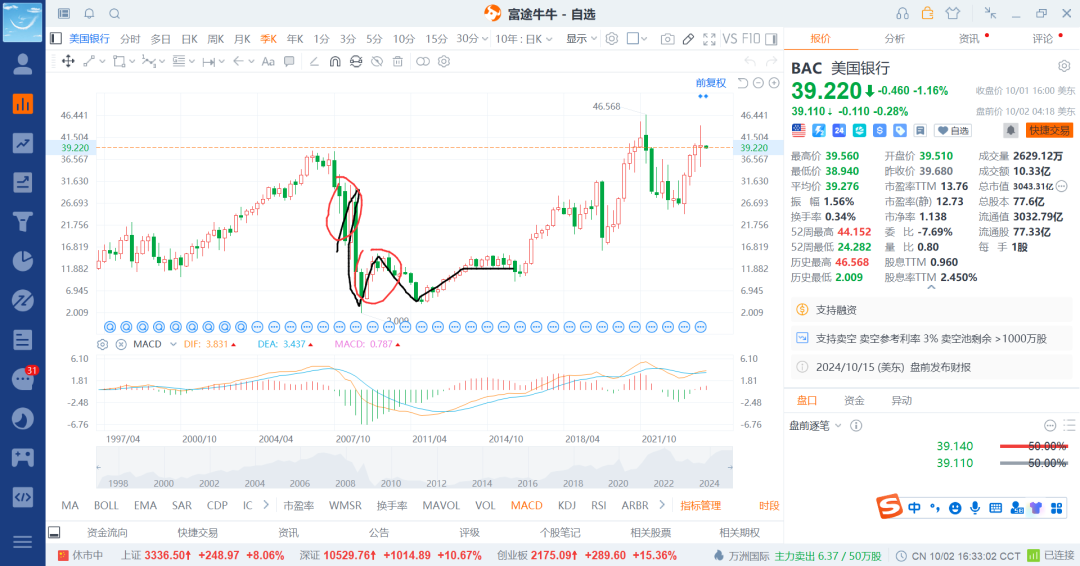Switch to the 分析 analysis tab

point(895,39)
